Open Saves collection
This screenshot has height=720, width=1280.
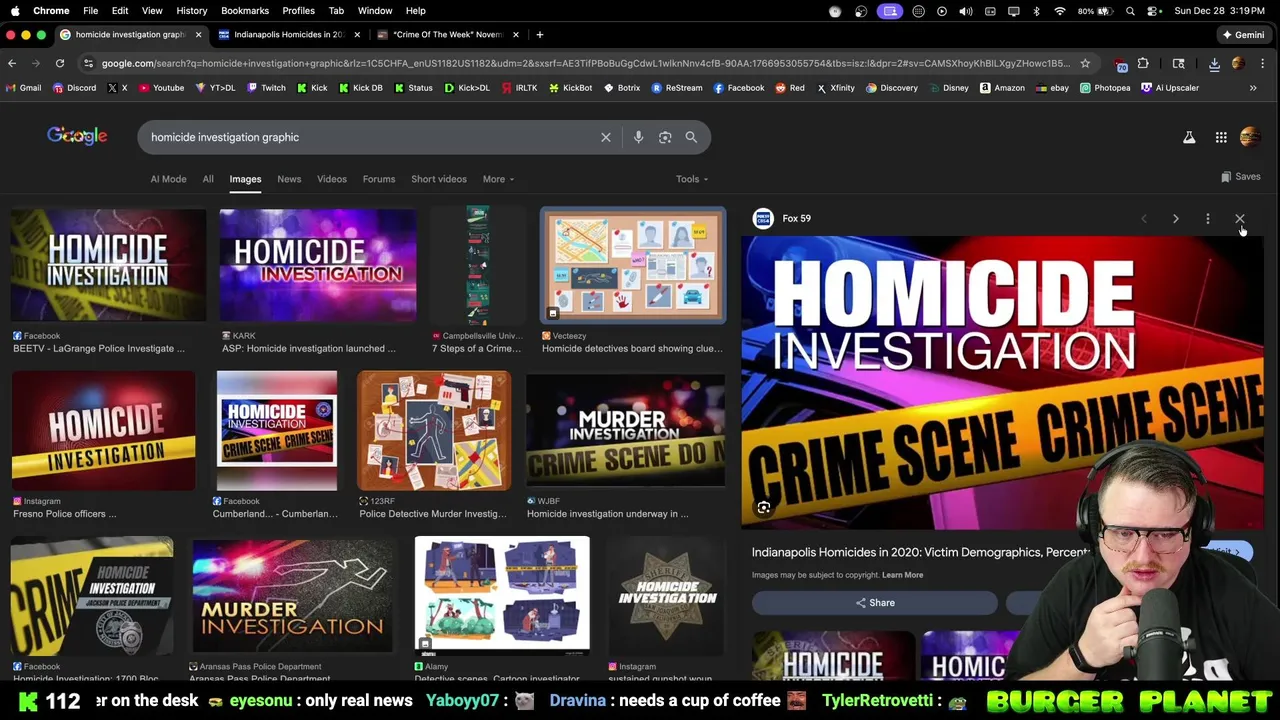coord(1240,177)
